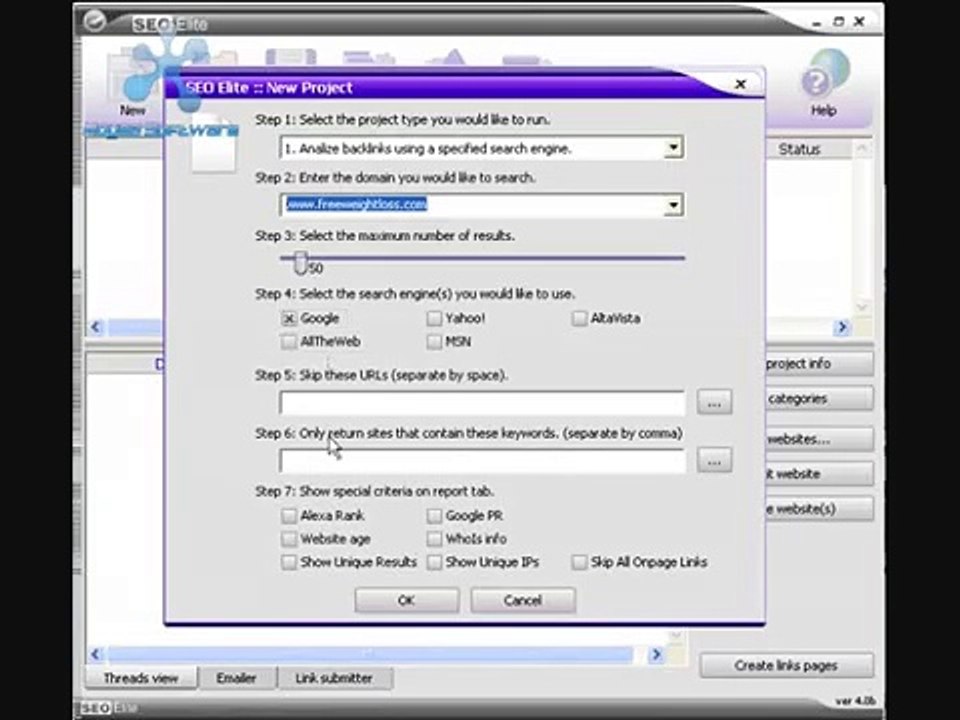960x720 pixels.
Task: Enable the Yahoo! search engine
Action: click(434, 318)
